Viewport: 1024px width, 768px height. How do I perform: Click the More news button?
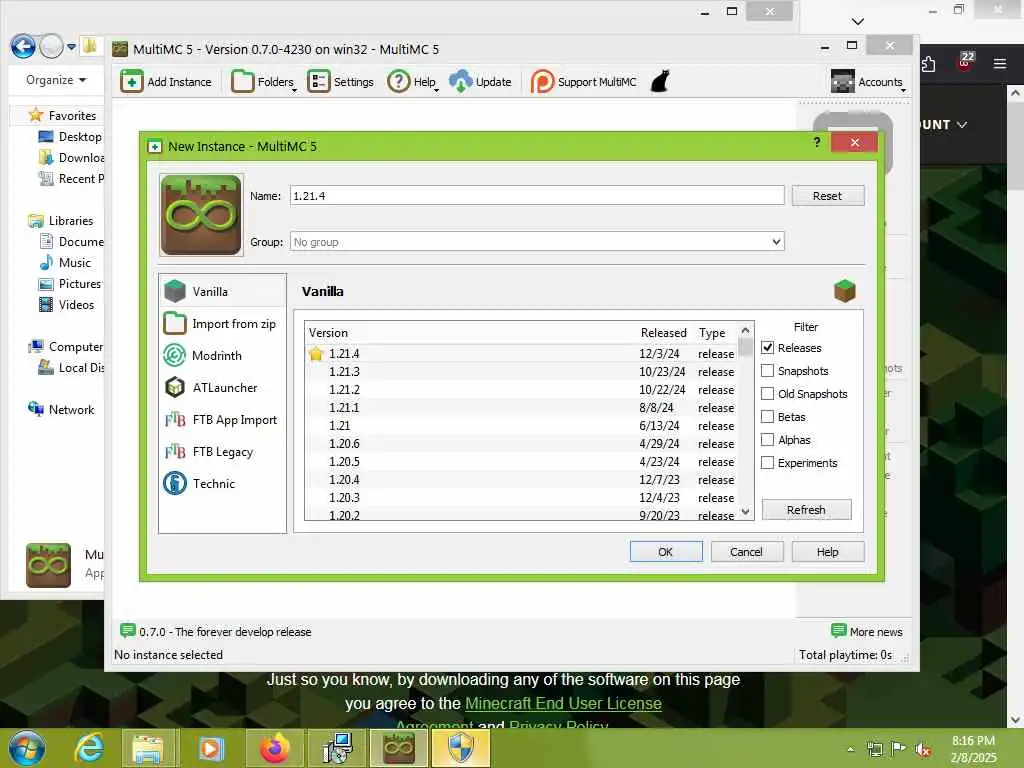click(867, 632)
